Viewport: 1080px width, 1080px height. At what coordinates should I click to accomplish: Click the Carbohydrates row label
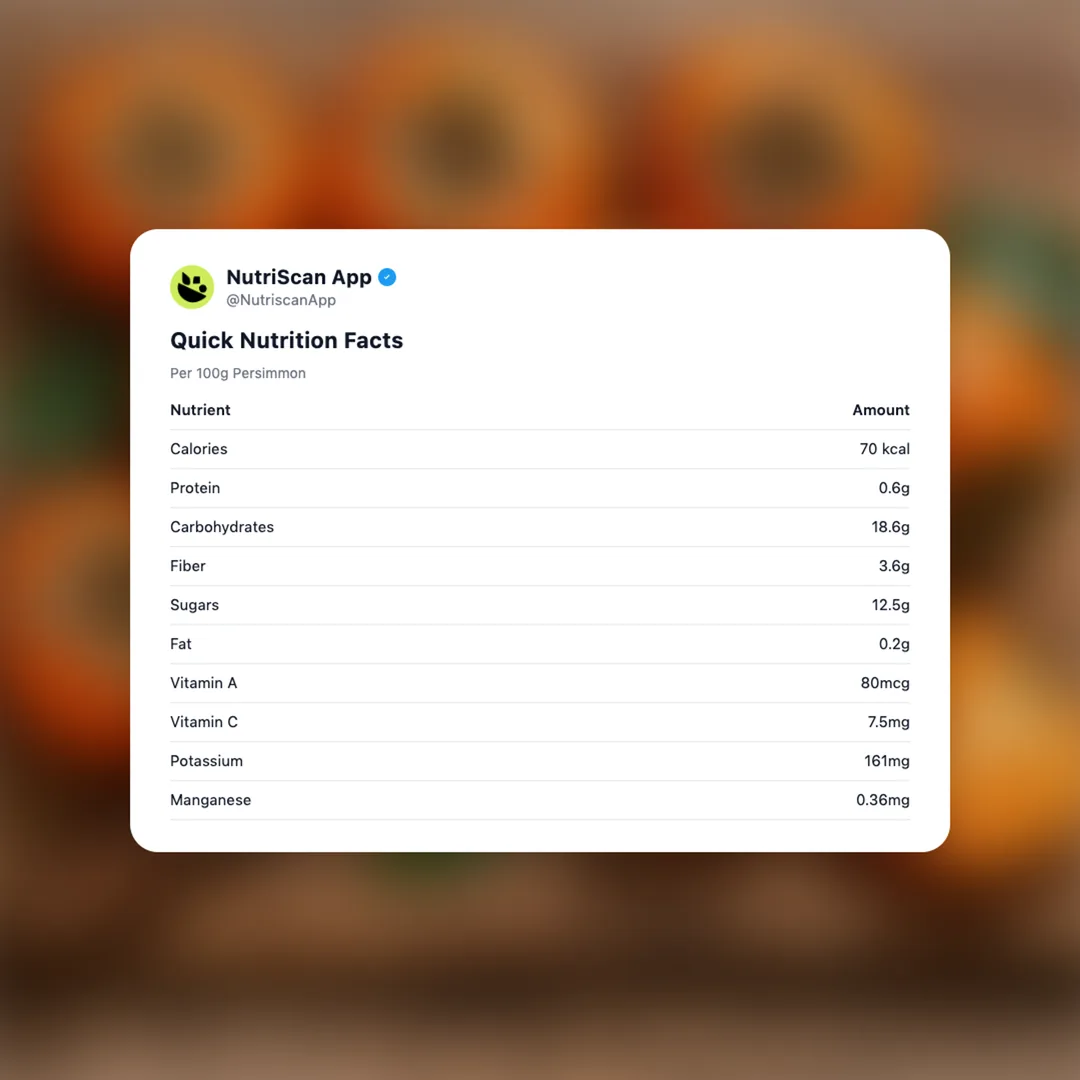(222, 527)
